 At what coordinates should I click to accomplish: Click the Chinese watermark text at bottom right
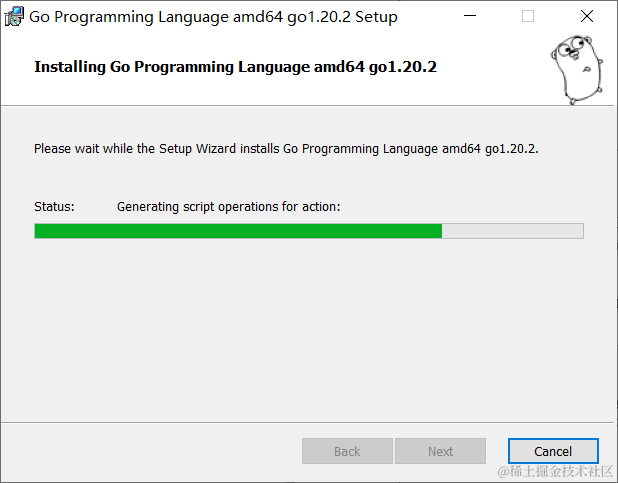coord(555,472)
